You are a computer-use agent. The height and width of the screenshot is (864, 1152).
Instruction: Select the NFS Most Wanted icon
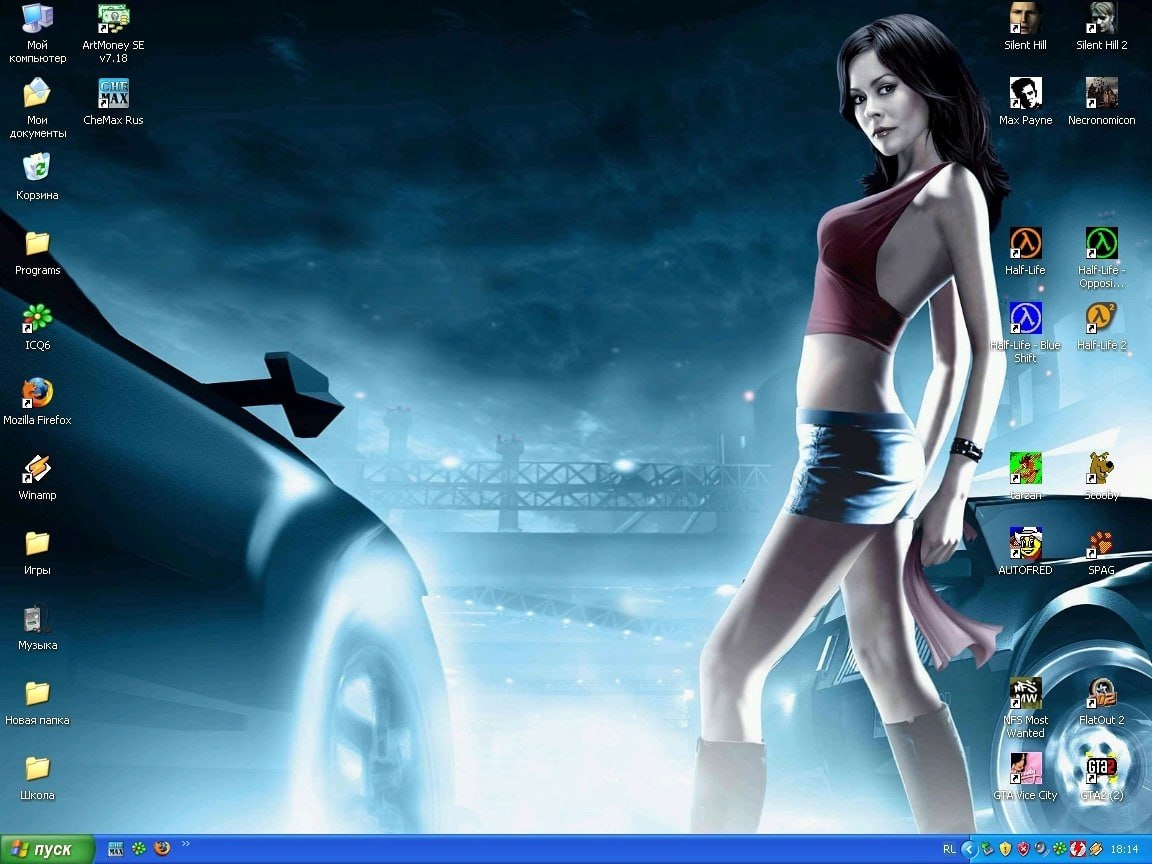1025,694
